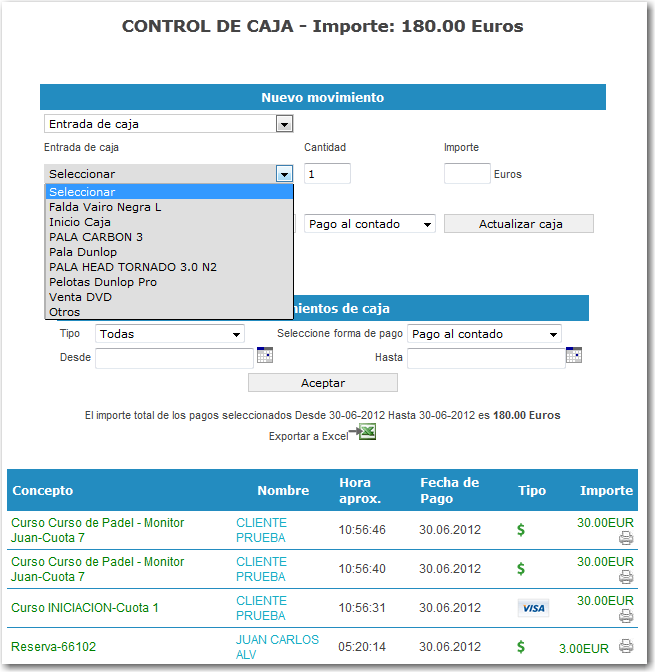Open the Entrada de caja movement dropdown
Screen dimensions: 655x672
pos(168,124)
